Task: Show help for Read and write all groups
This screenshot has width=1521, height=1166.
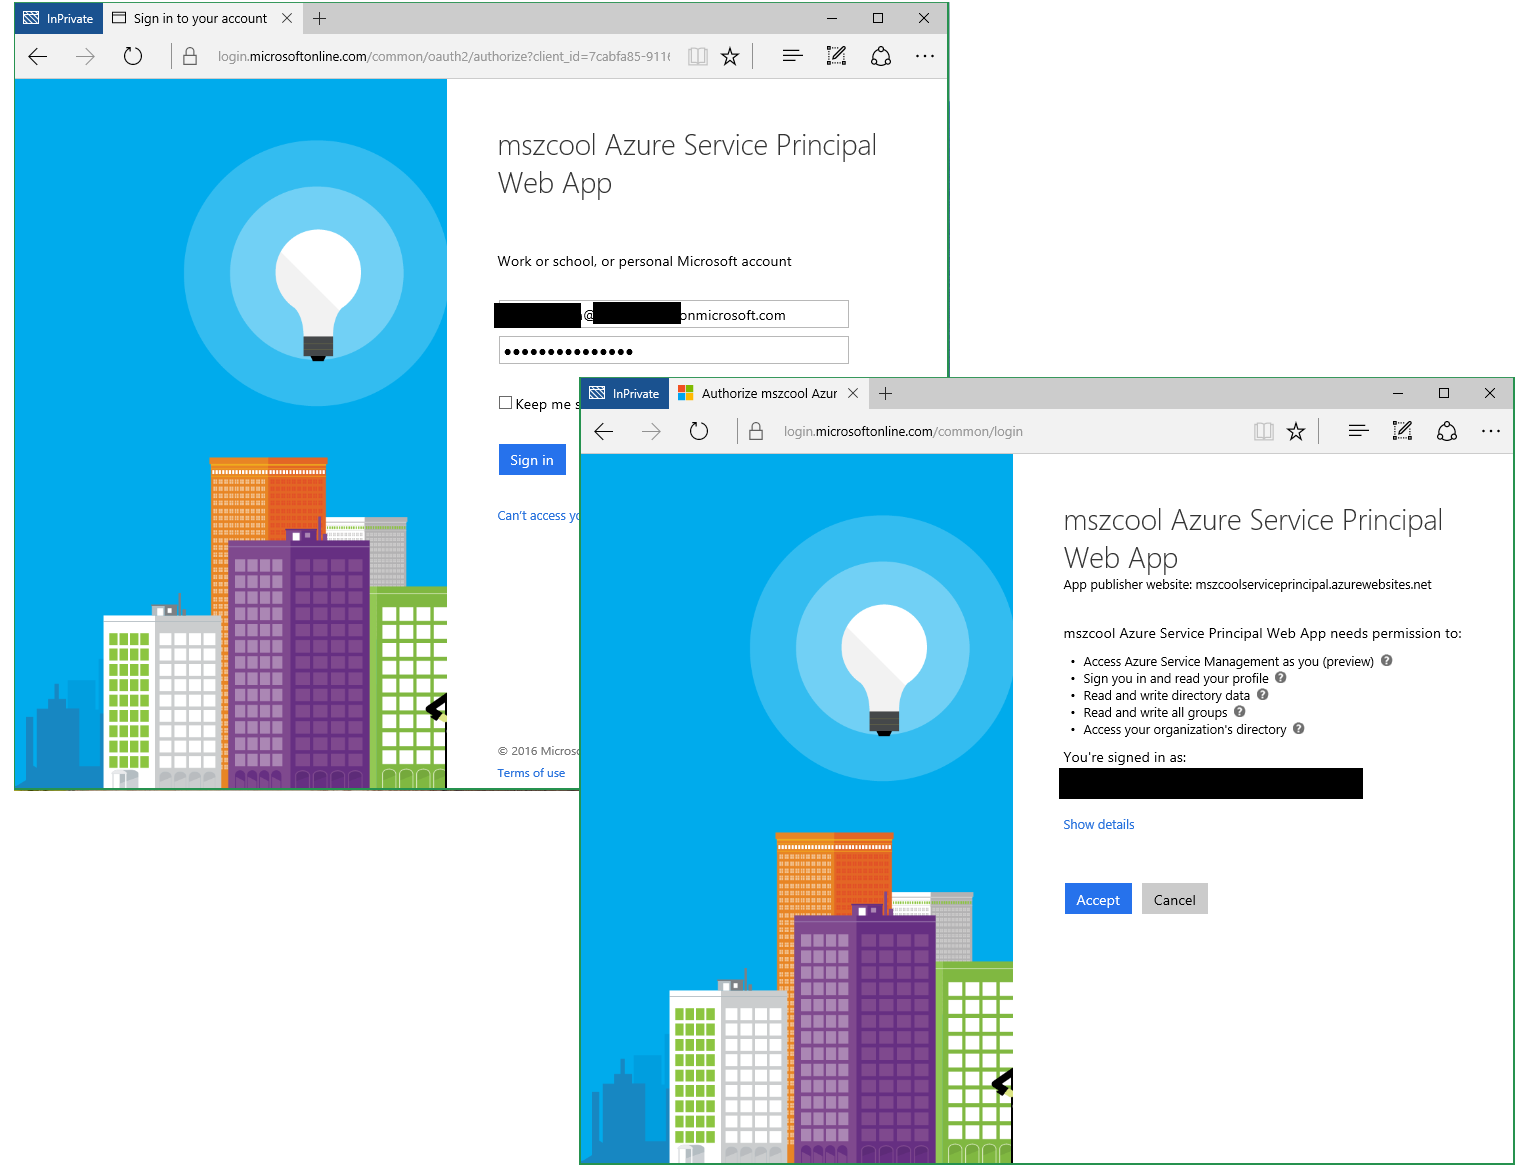Action: 1240,712
